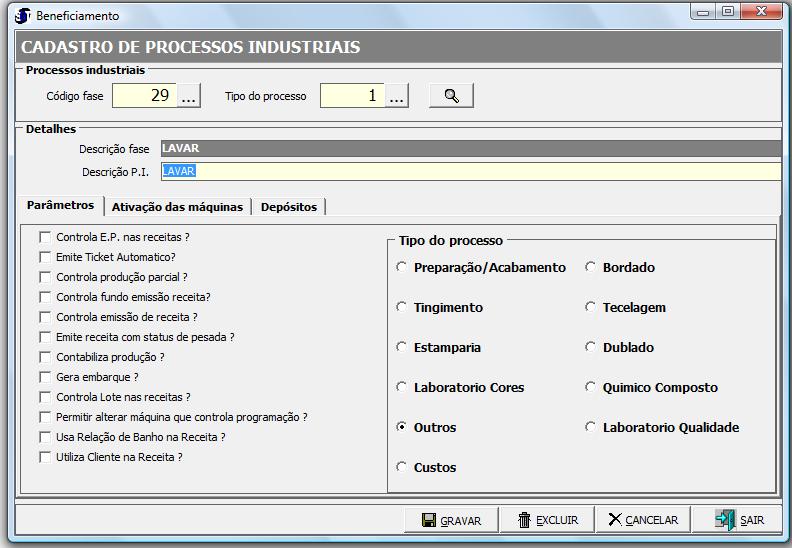
Task: Tick Utiliza Cliente na Receita checkbox
Action: point(45,457)
